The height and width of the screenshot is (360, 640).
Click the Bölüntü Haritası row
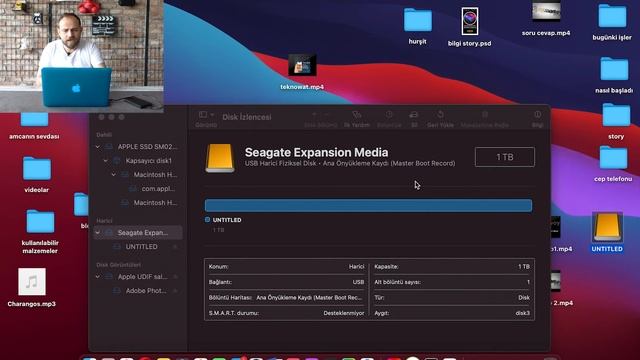point(286,298)
